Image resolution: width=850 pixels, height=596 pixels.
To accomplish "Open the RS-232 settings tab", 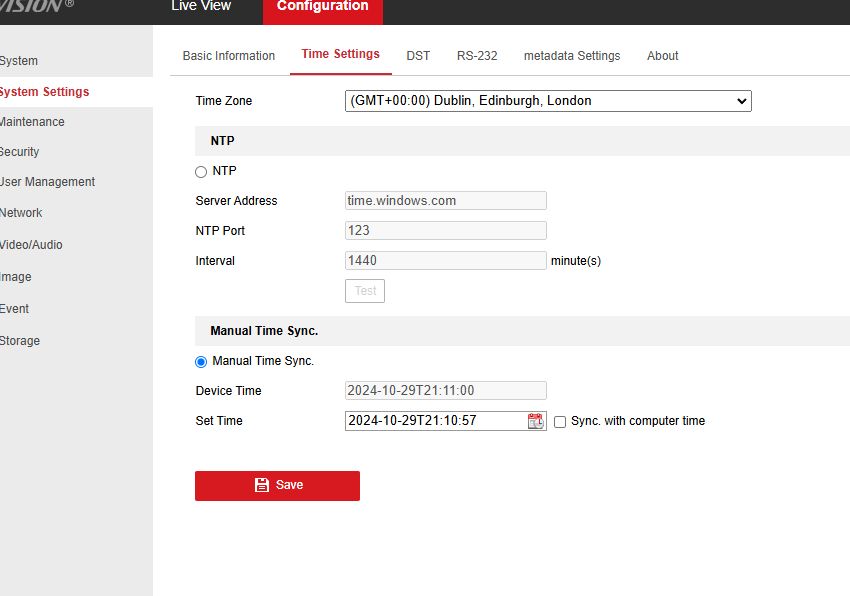I will pos(477,56).
